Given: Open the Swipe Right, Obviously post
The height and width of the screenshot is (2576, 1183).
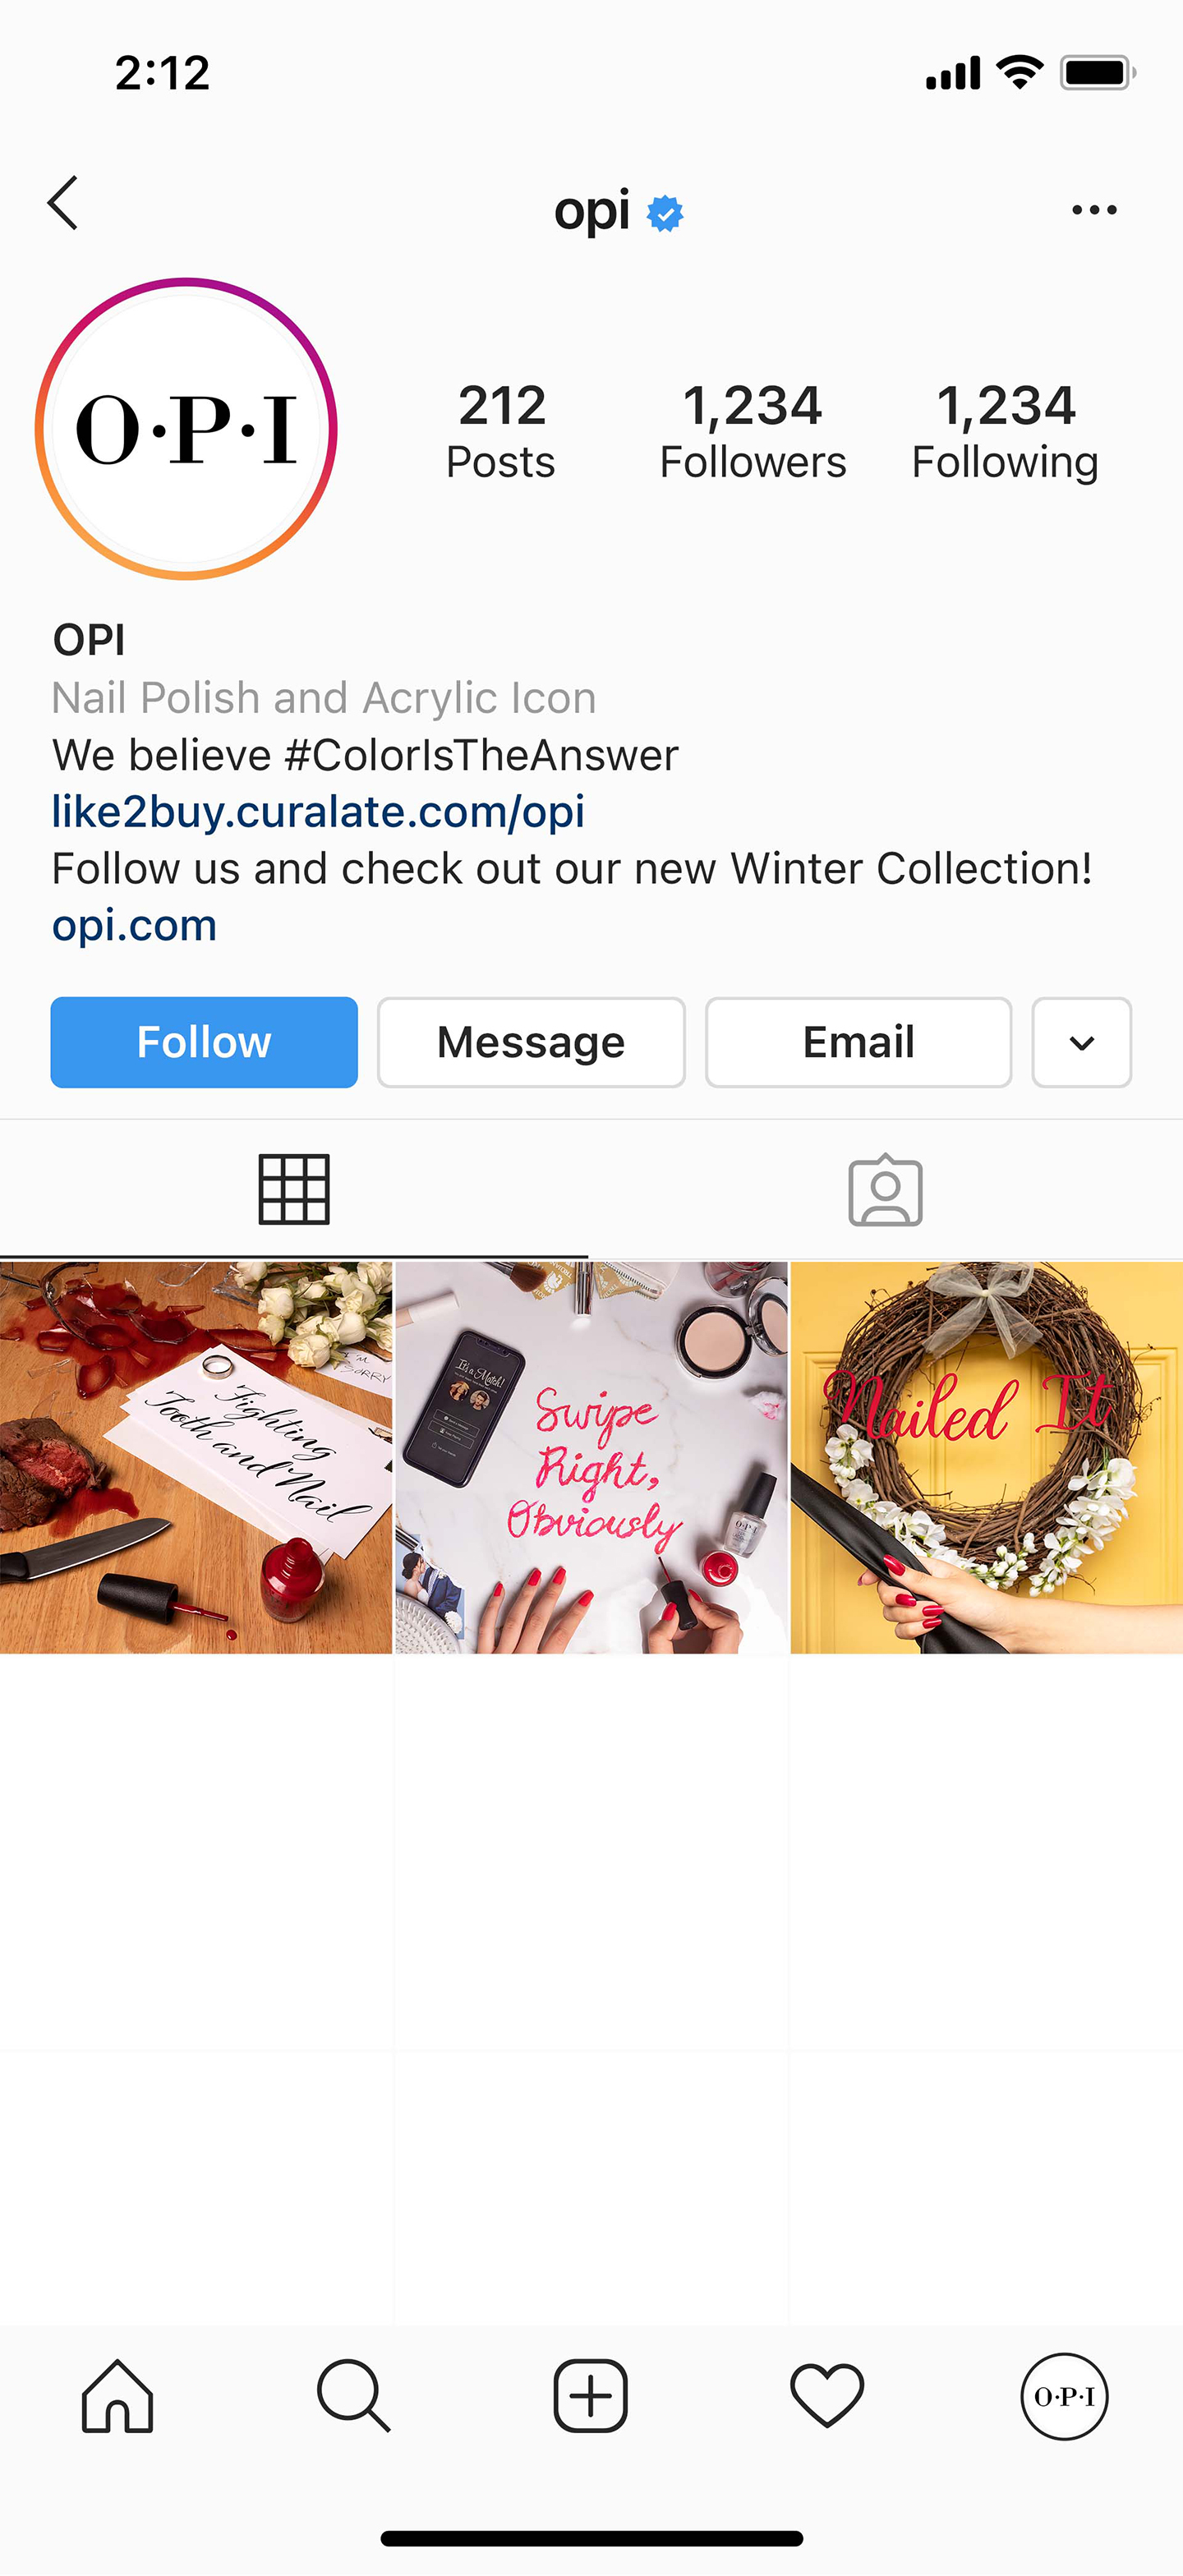Looking at the screenshot, I should click(x=591, y=1457).
